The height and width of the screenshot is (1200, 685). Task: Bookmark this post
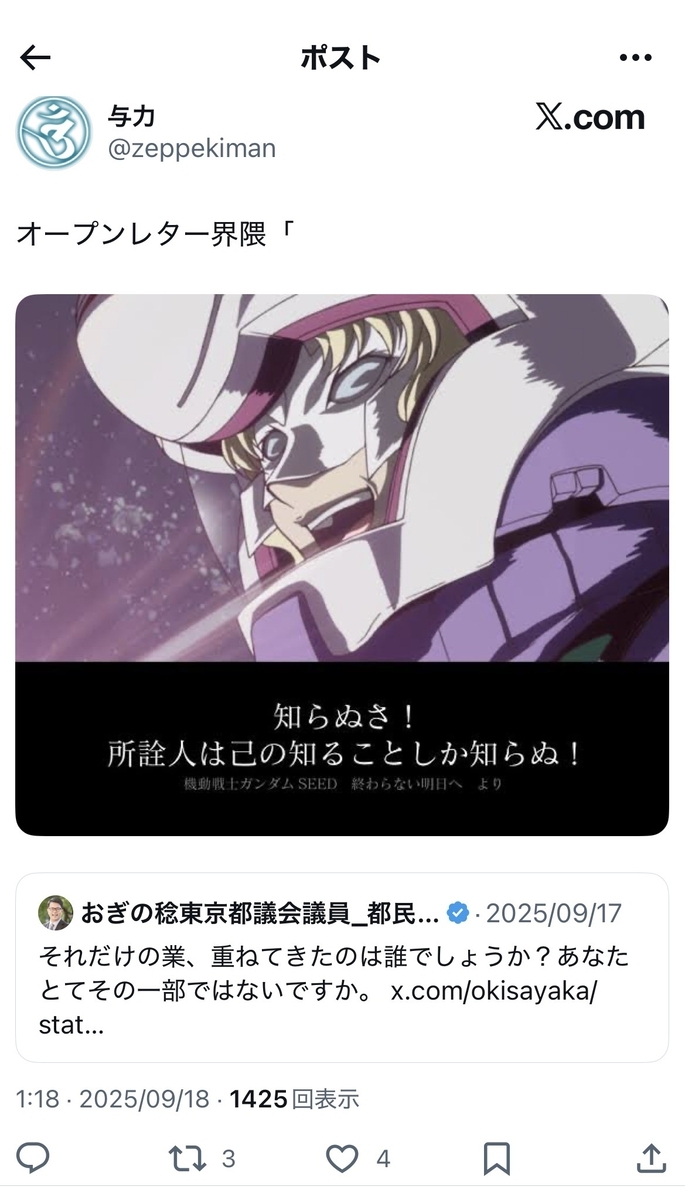[497, 1159]
